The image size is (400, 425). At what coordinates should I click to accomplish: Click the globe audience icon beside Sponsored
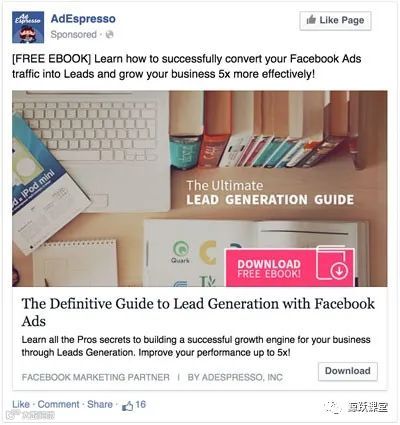coord(109,34)
